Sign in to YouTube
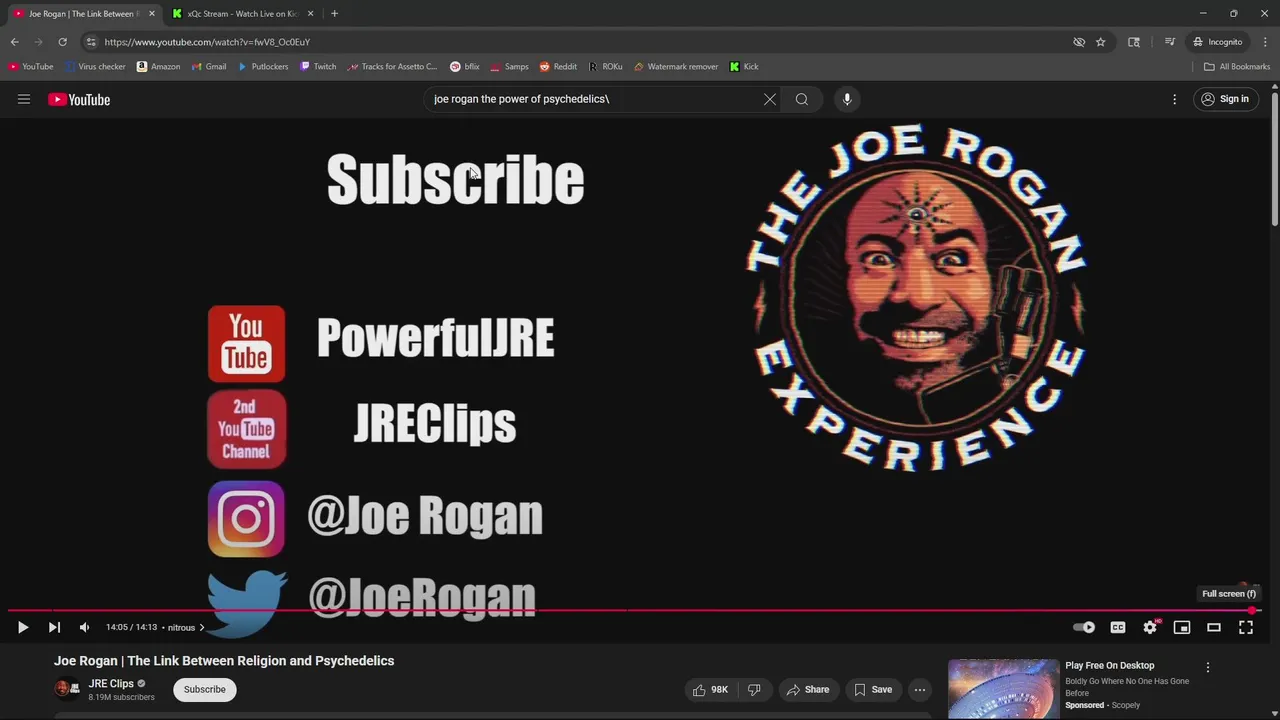The width and height of the screenshot is (1280, 720). [1225, 99]
